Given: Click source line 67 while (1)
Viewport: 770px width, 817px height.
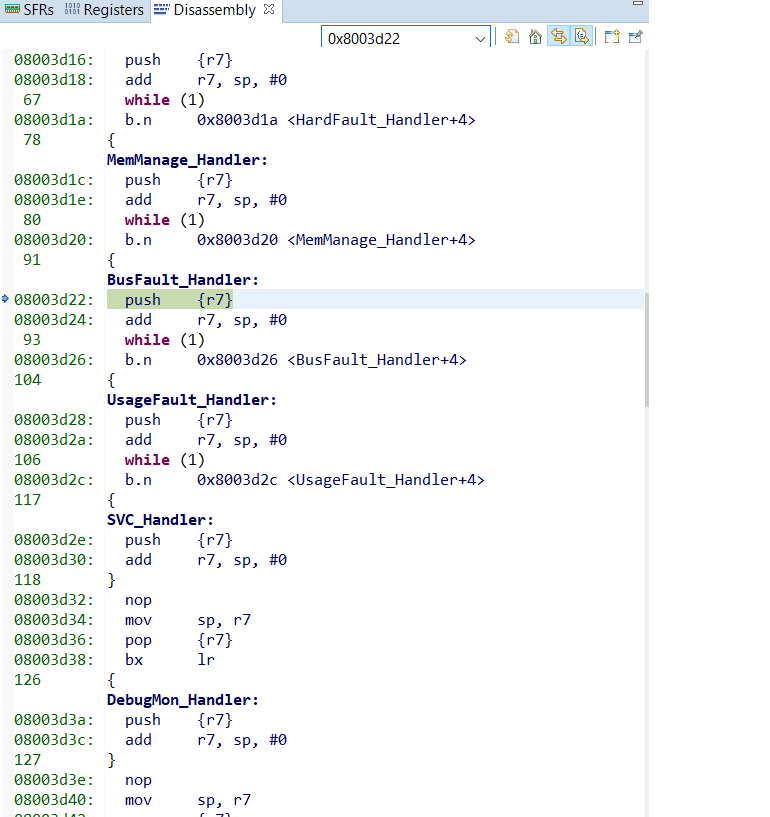Looking at the screenshot, I should pos(165,100).
